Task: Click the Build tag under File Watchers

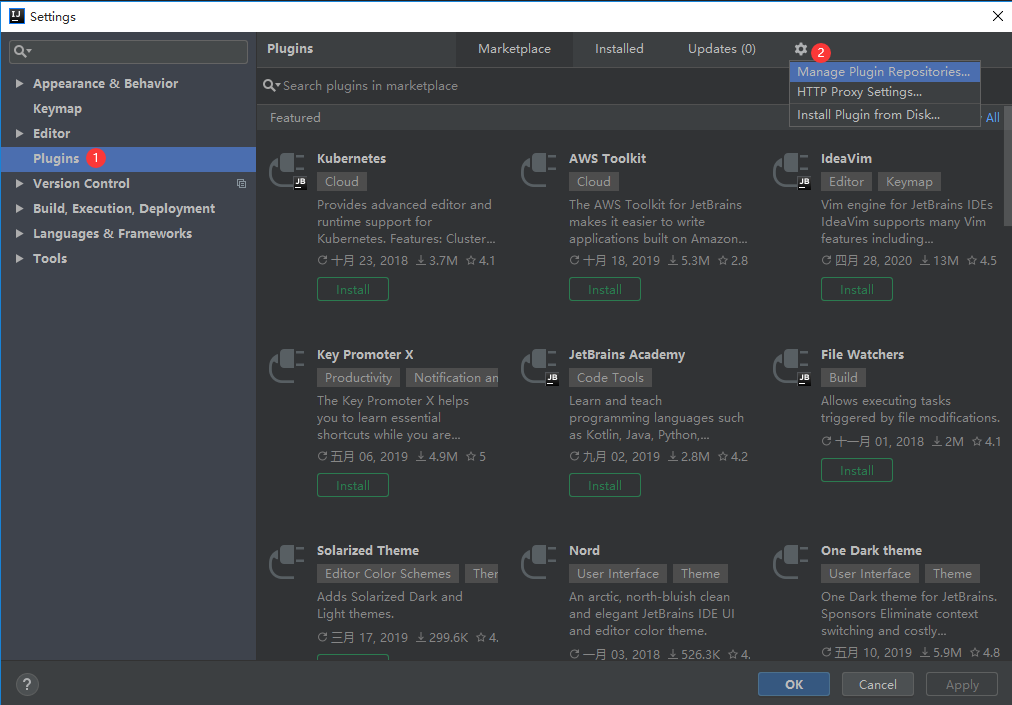Action: tap(844, 378)
